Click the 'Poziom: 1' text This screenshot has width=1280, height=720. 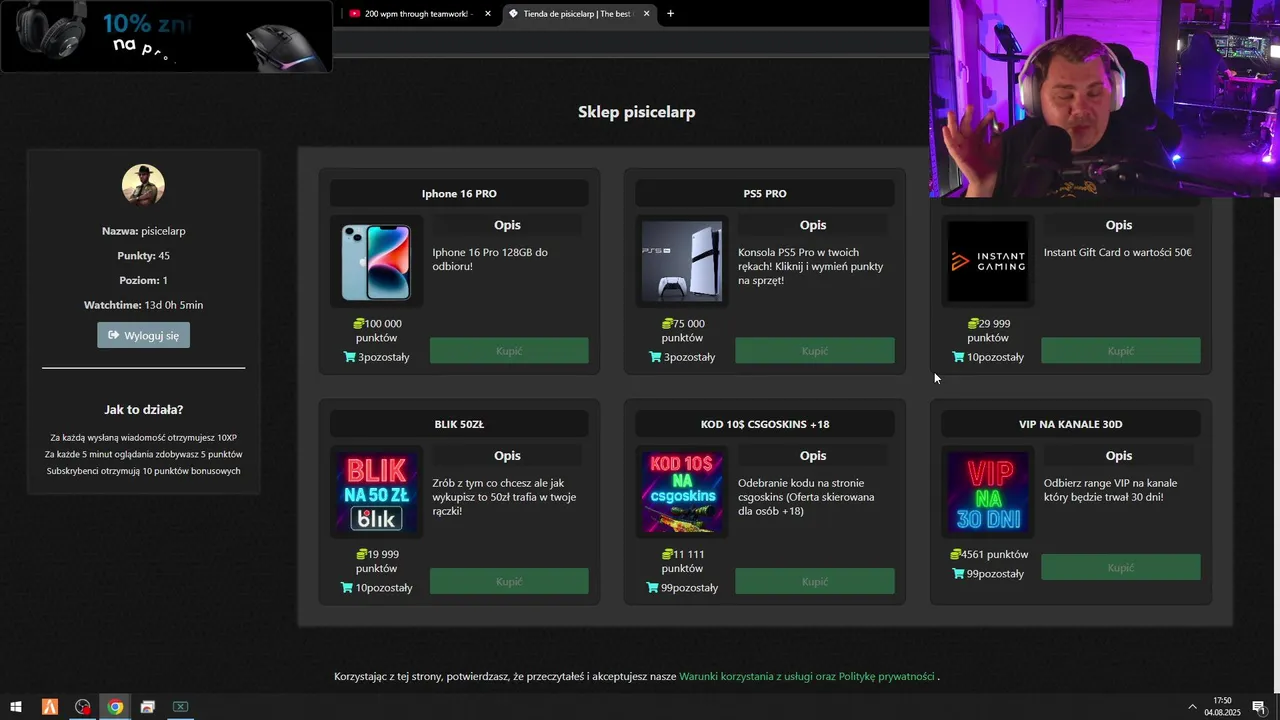click(143, 281)
